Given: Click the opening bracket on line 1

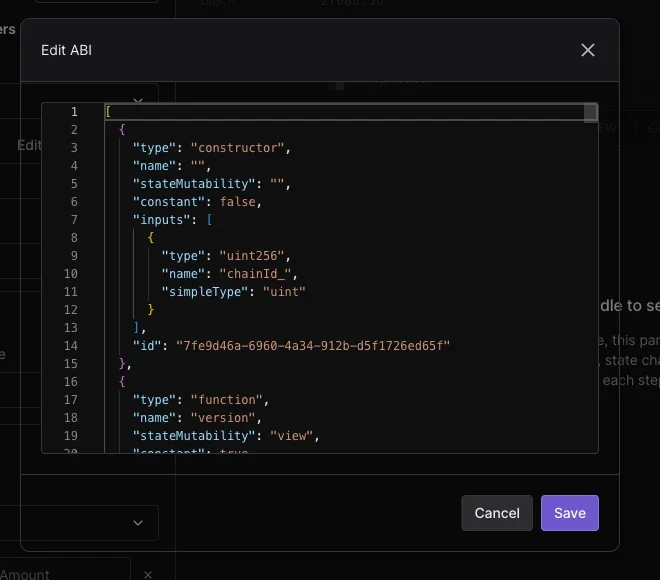Looking at the screenshot, I should [x=108, y=112].
